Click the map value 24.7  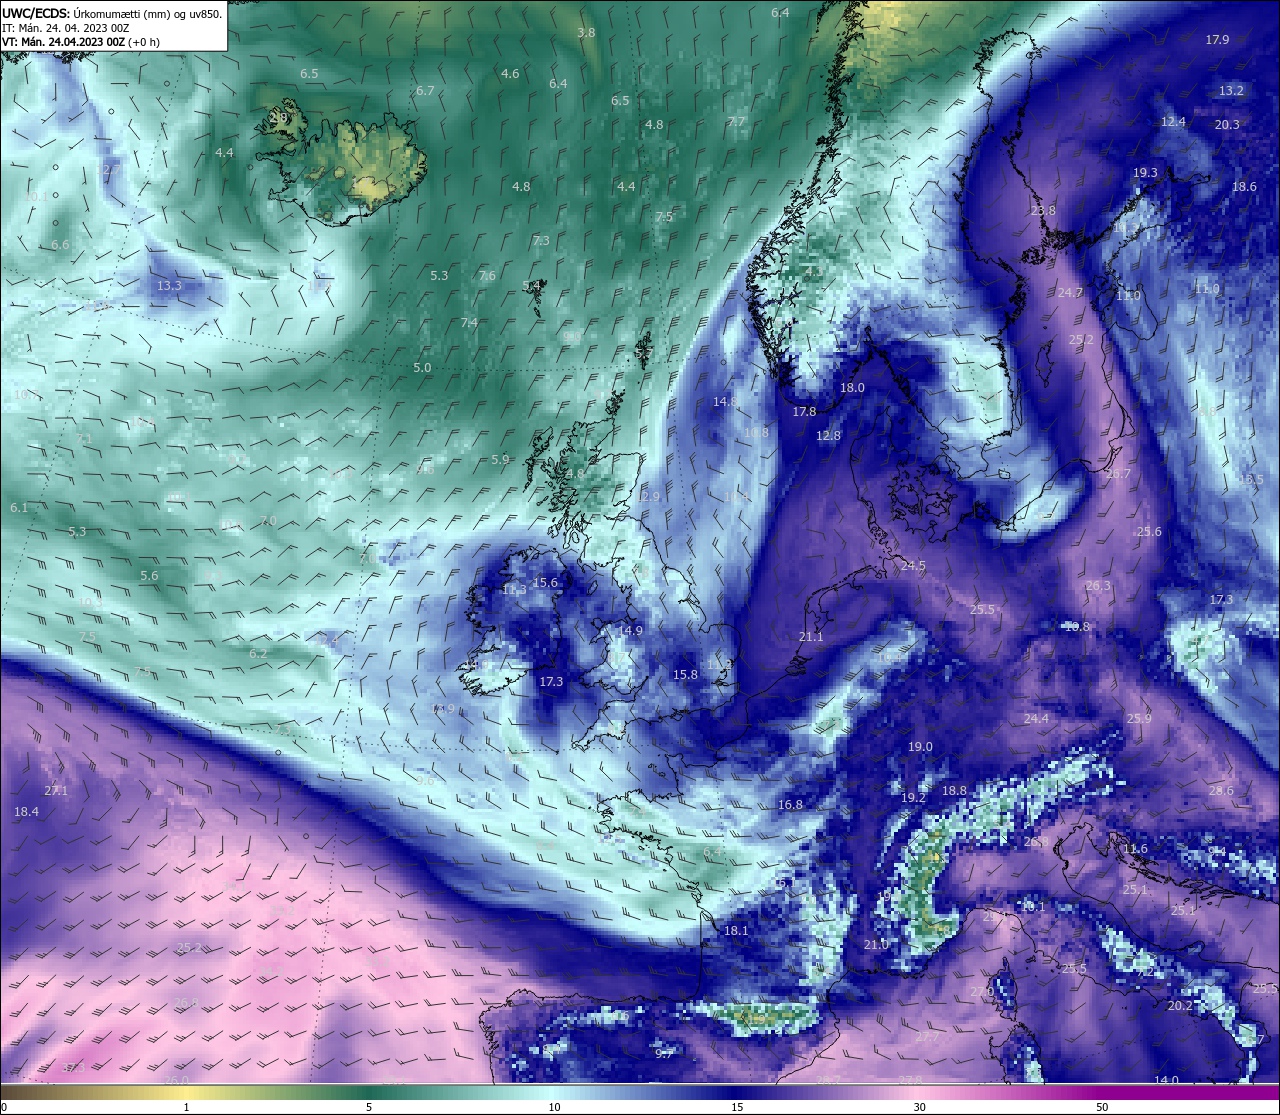[1070, 293]
